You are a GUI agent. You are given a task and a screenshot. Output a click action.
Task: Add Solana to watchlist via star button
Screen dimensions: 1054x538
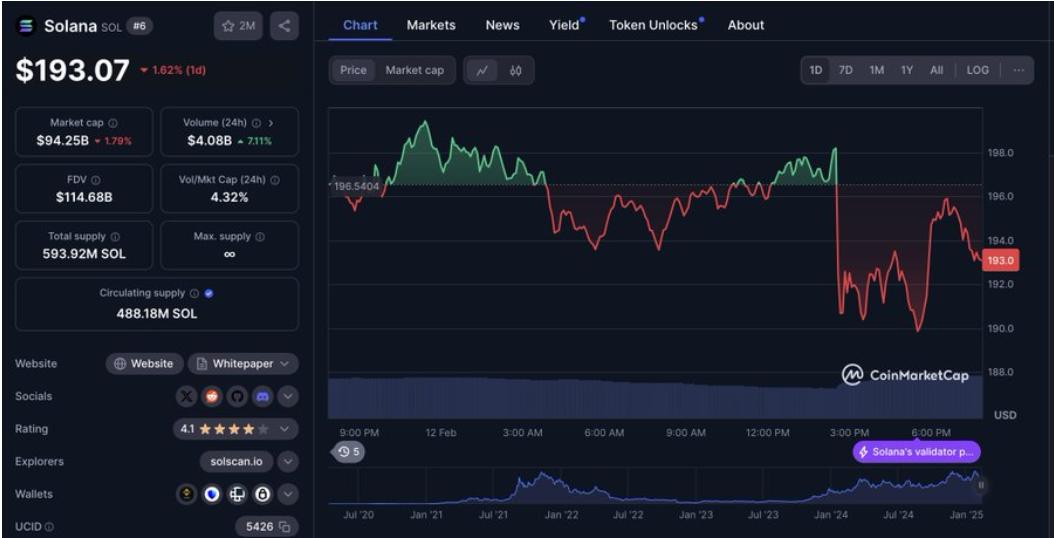(238, 26)
